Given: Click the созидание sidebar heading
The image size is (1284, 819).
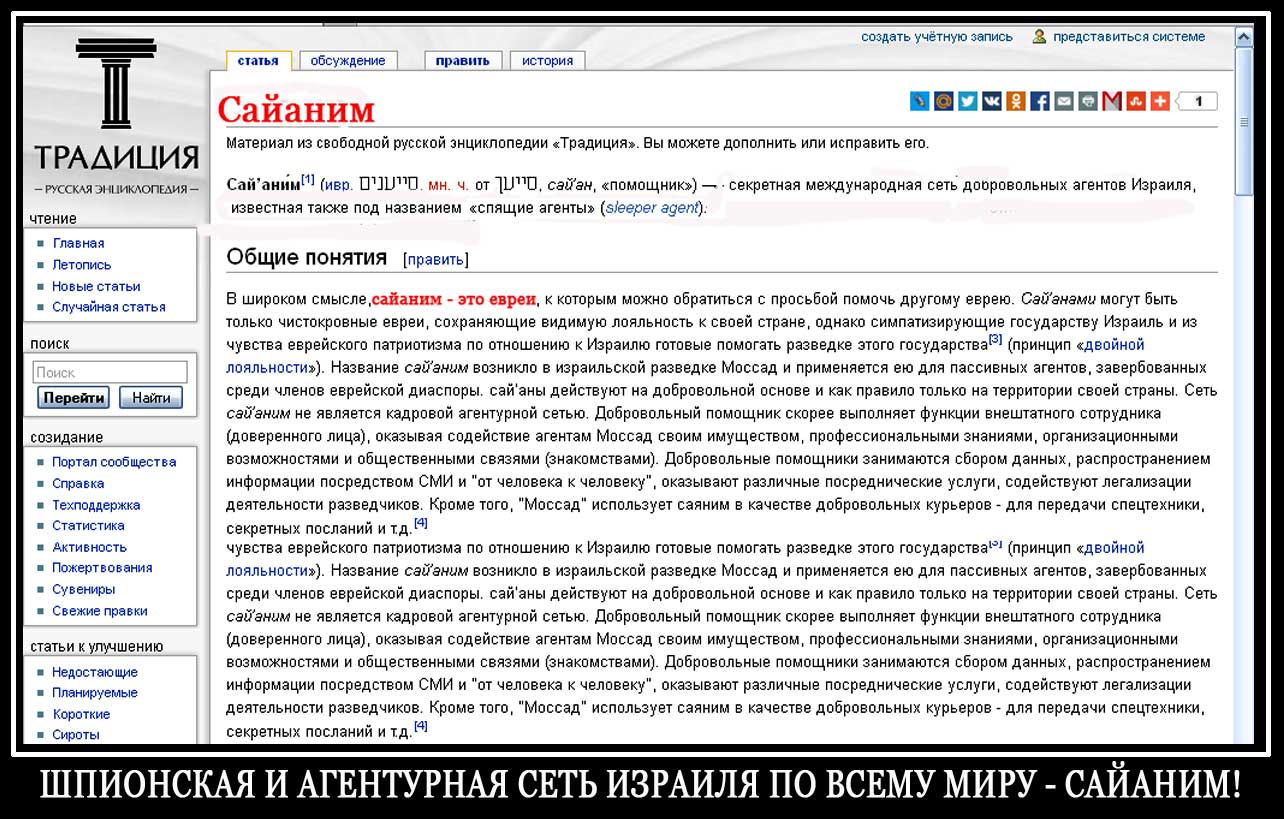Looking at the screenshot, I should 67,437.
